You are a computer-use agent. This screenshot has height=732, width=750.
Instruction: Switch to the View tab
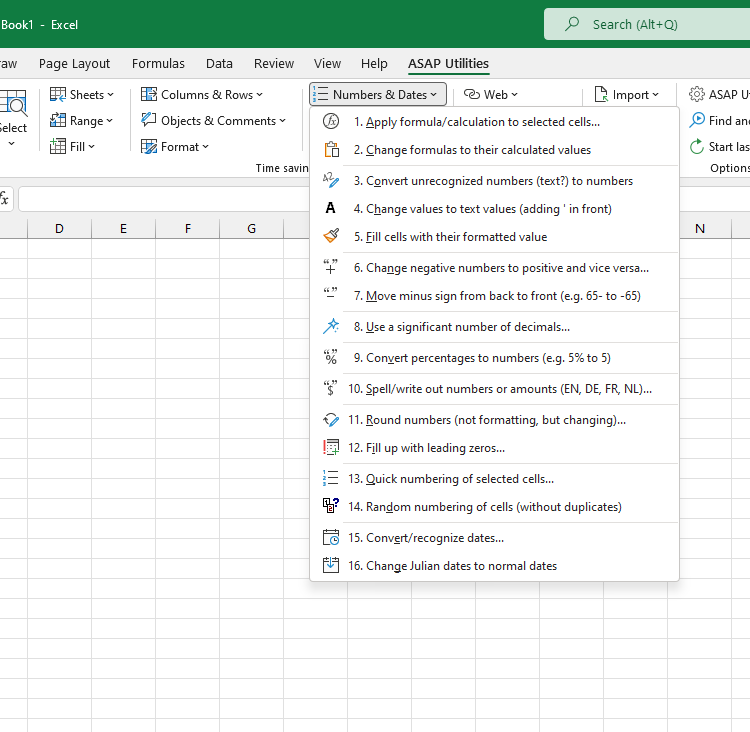(327, 64)
